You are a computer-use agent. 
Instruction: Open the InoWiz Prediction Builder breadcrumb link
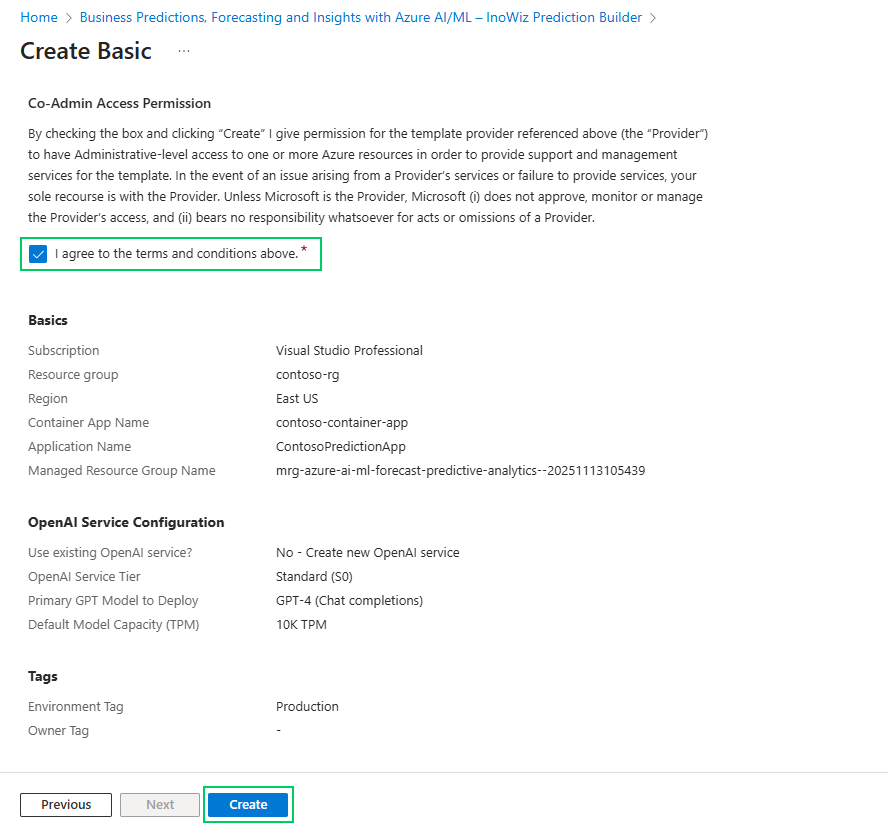(360, 17)
